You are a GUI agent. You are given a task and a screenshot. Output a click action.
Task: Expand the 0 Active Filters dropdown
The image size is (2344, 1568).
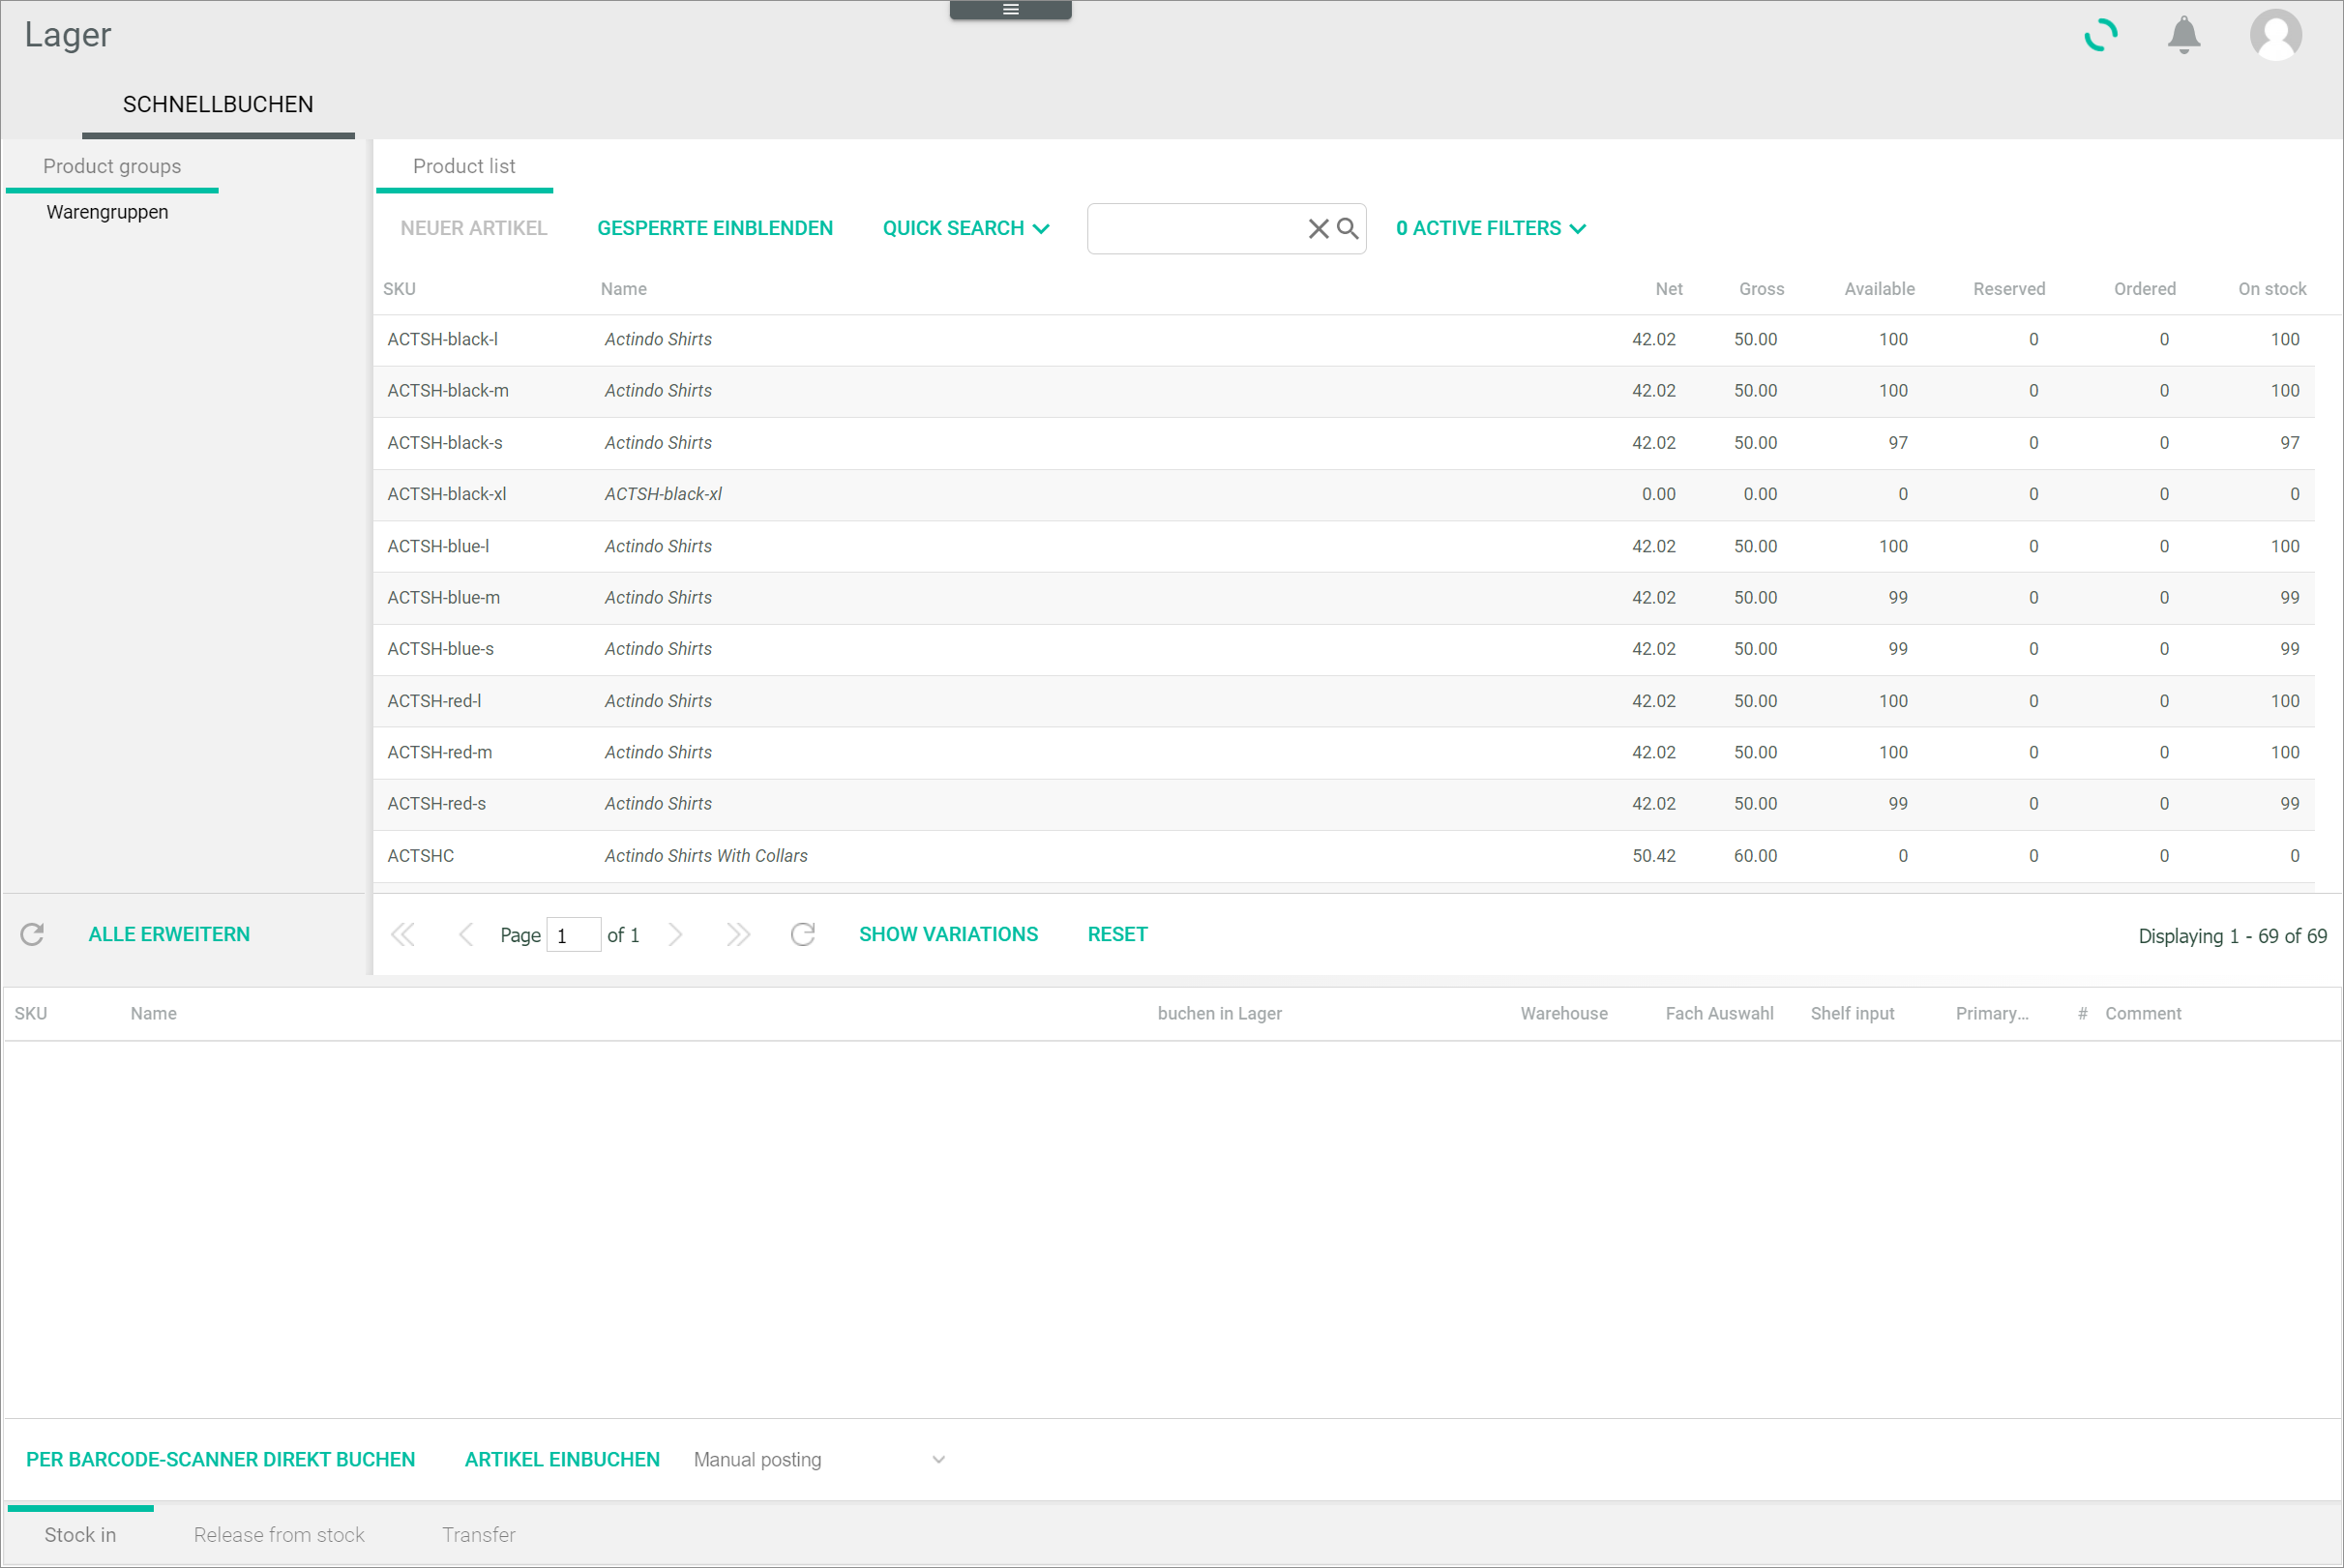pyautogui.click(x=1491, y=229)
